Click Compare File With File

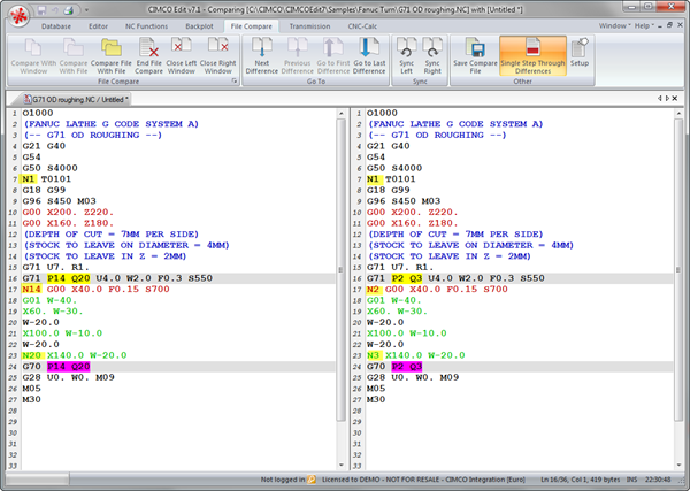(111, 56)
